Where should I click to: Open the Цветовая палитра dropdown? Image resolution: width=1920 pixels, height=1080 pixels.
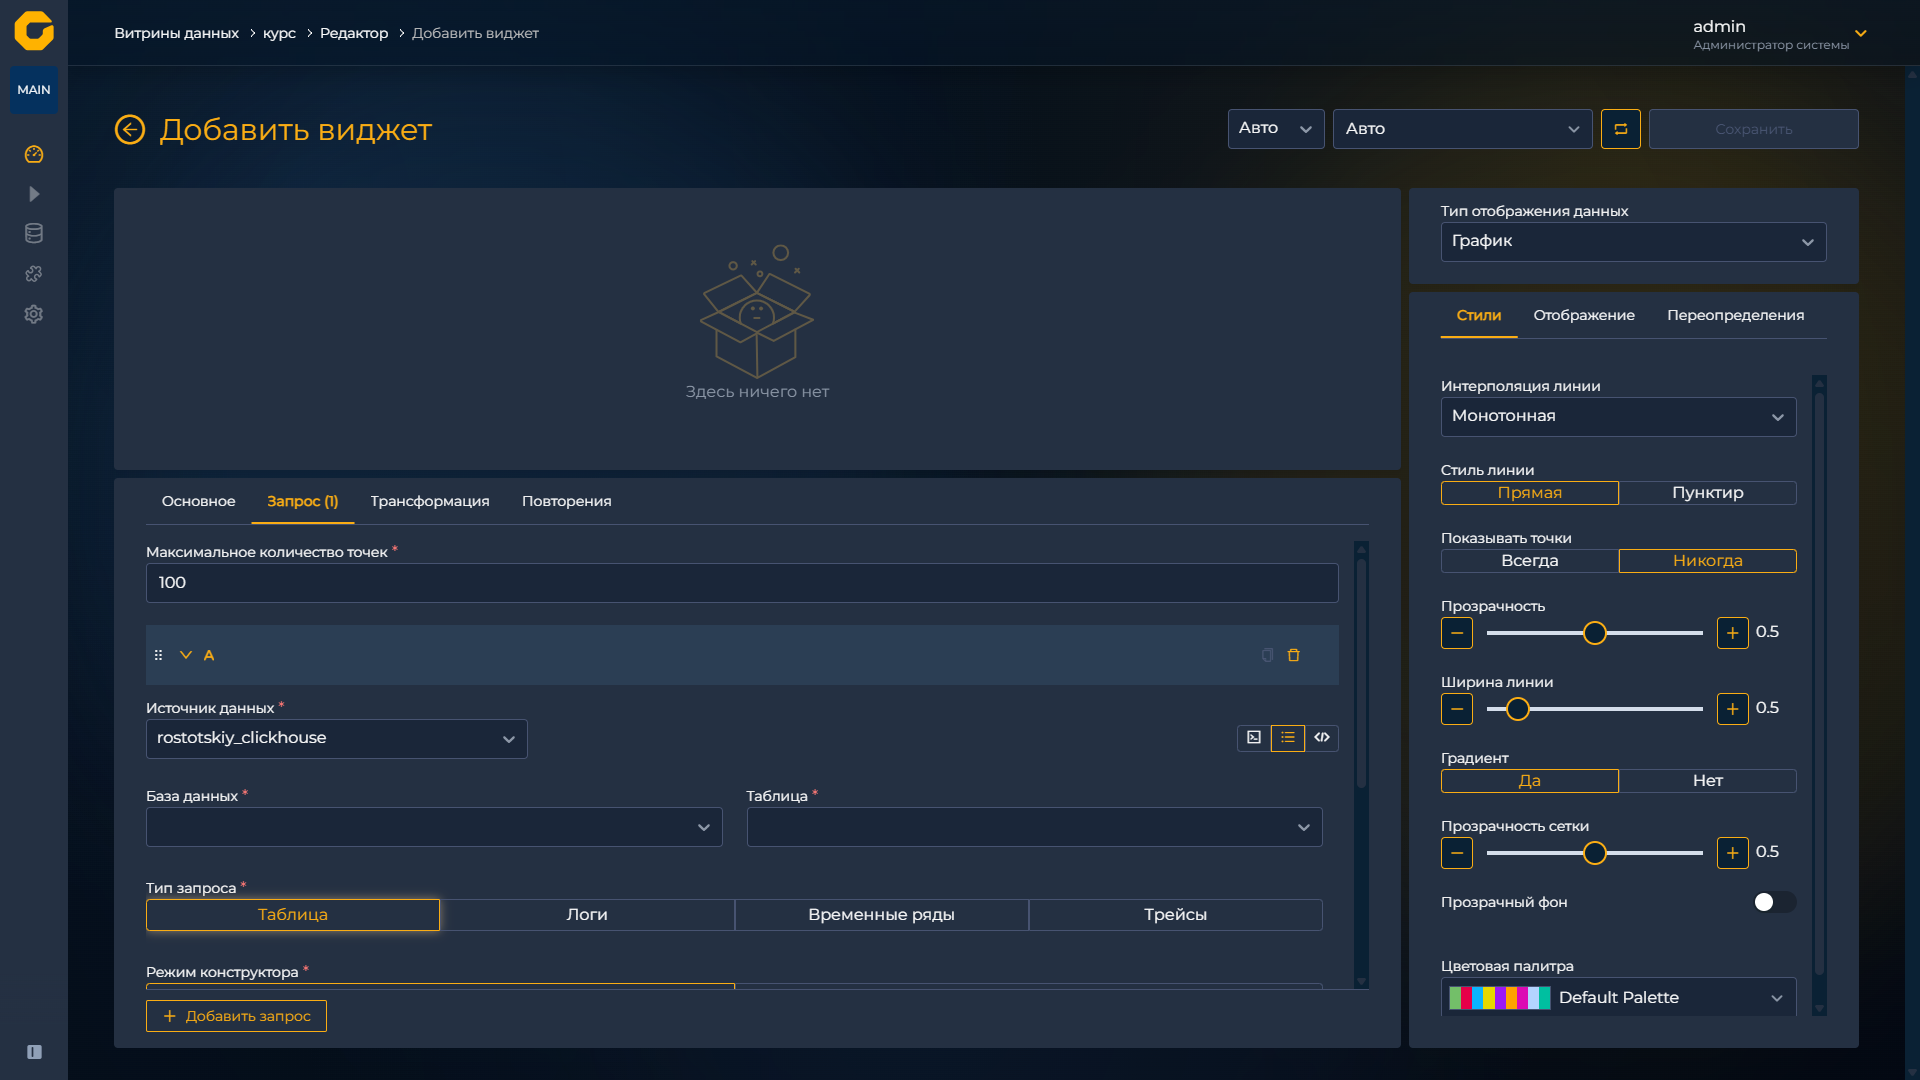click(1619, 997)
